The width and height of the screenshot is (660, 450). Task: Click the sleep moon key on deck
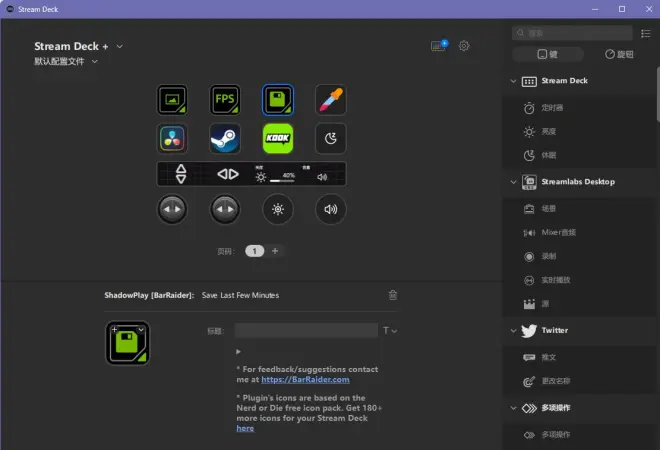pyautogui.click(x=331, y=138)
